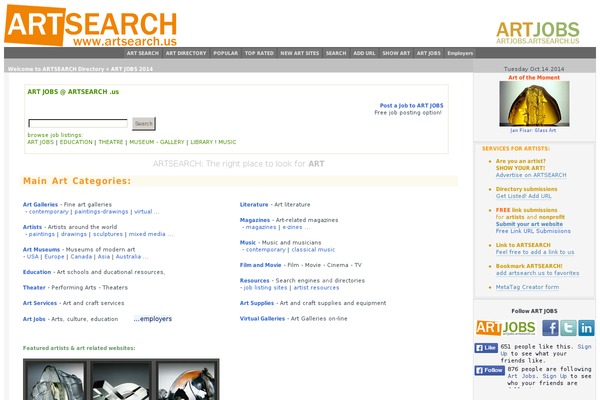Open the Literature category
600x400 pixels.
254,204
